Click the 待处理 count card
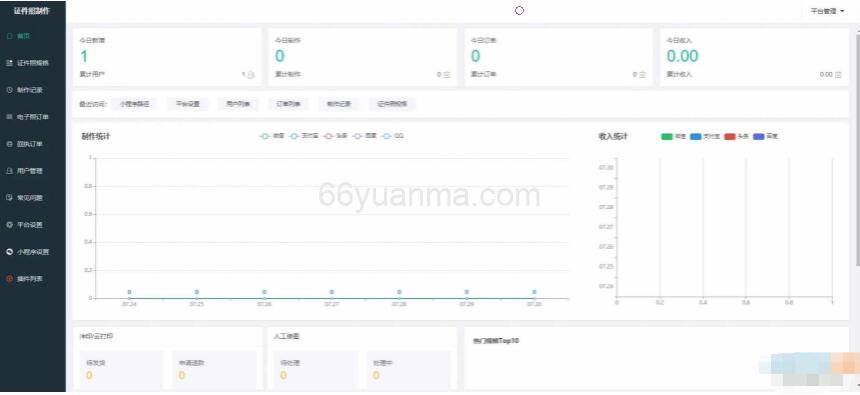 tap(315, 370)
